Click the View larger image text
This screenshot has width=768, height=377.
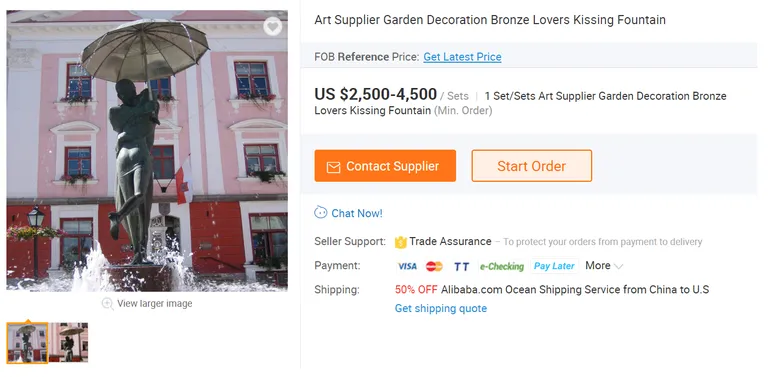click(155, 304)
